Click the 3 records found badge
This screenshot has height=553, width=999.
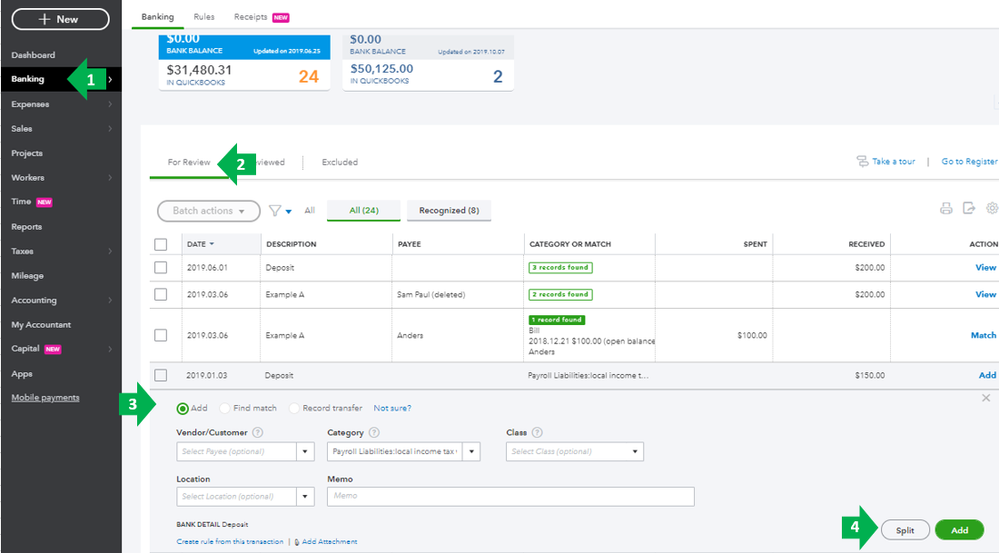click(560, 268)
